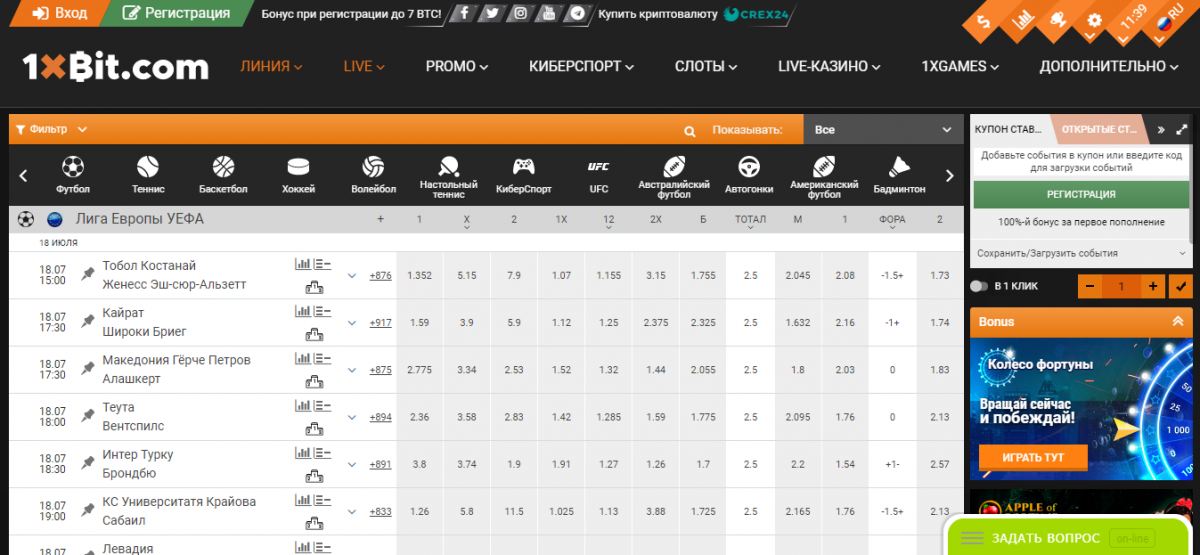Expand markets chevron for Теута match

tap(352, 417)
